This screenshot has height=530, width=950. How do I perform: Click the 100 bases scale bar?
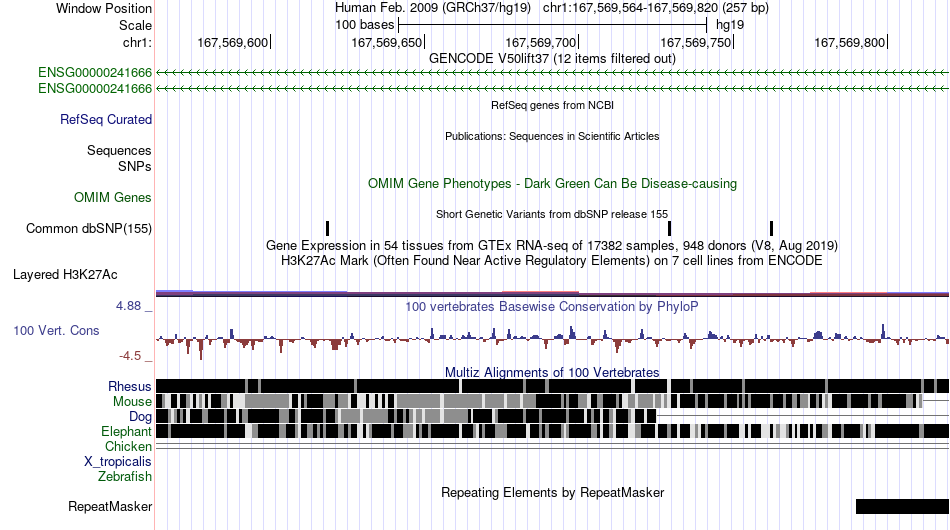pos(553,25)
